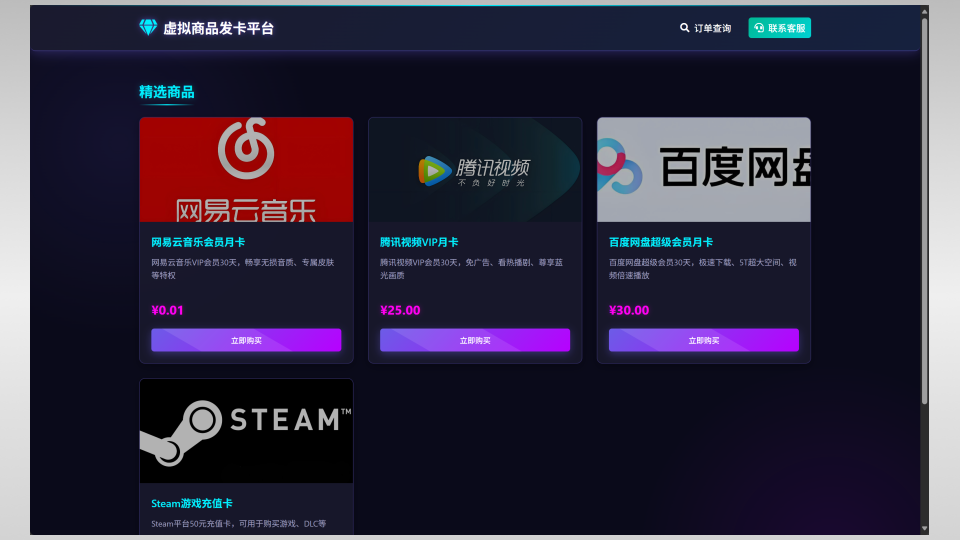Click the Steam product banner image
960x540 pixels.
246,431
